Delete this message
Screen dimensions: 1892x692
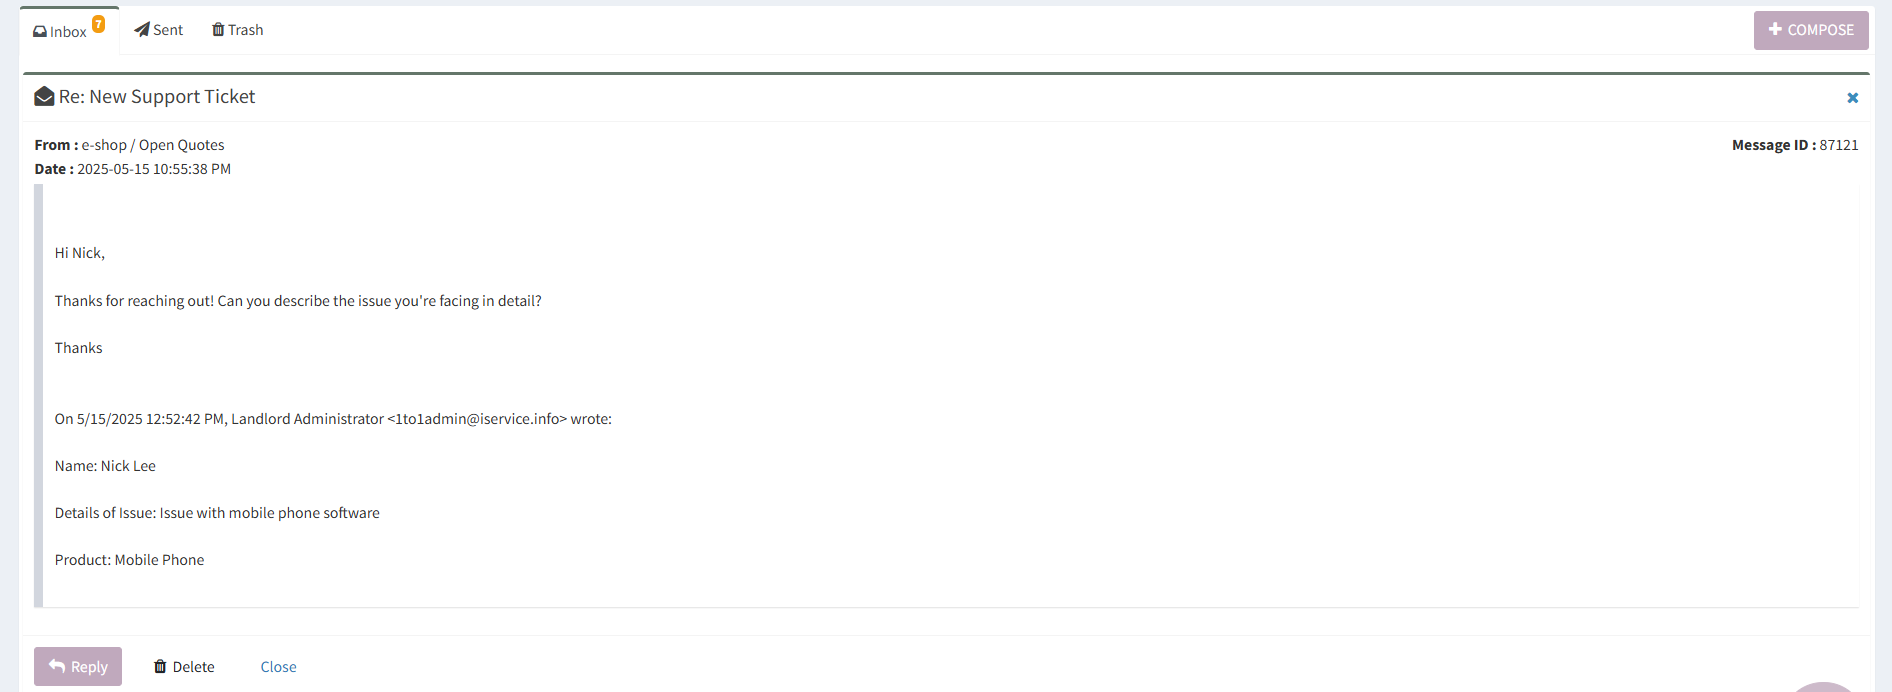click(184, 666)
